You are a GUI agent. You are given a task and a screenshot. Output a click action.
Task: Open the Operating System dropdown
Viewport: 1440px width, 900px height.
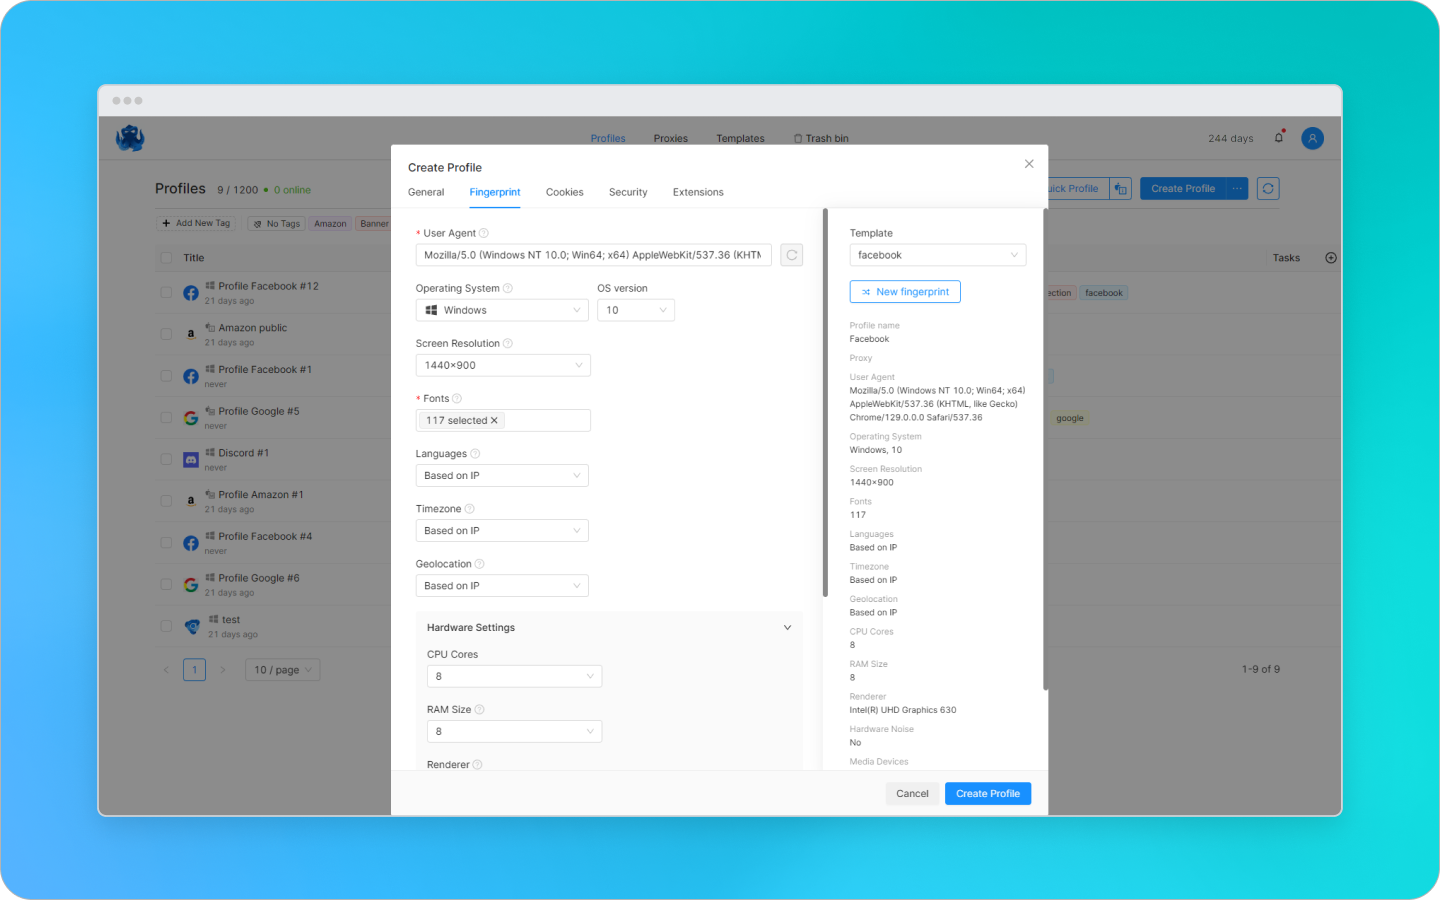point(502,310)
